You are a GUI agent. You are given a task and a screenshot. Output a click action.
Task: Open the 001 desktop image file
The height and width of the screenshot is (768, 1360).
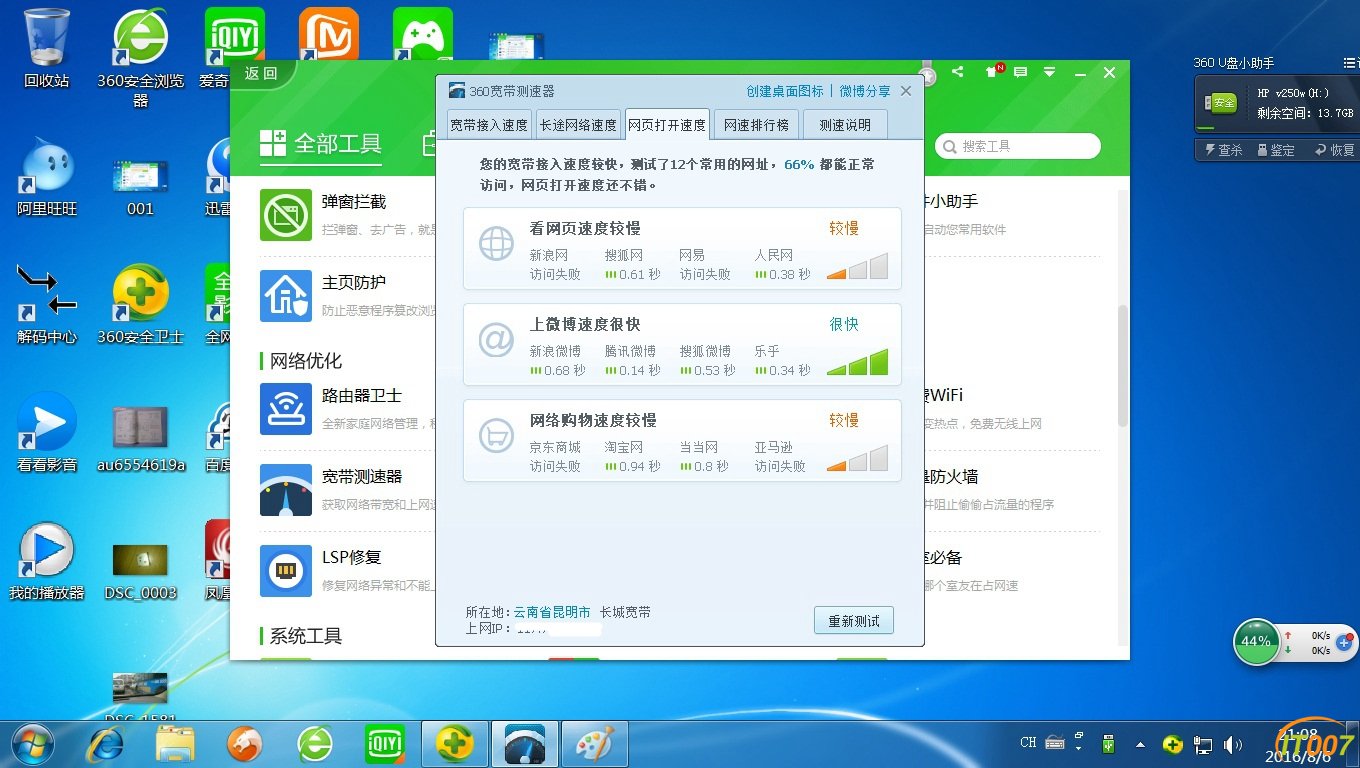141,186
